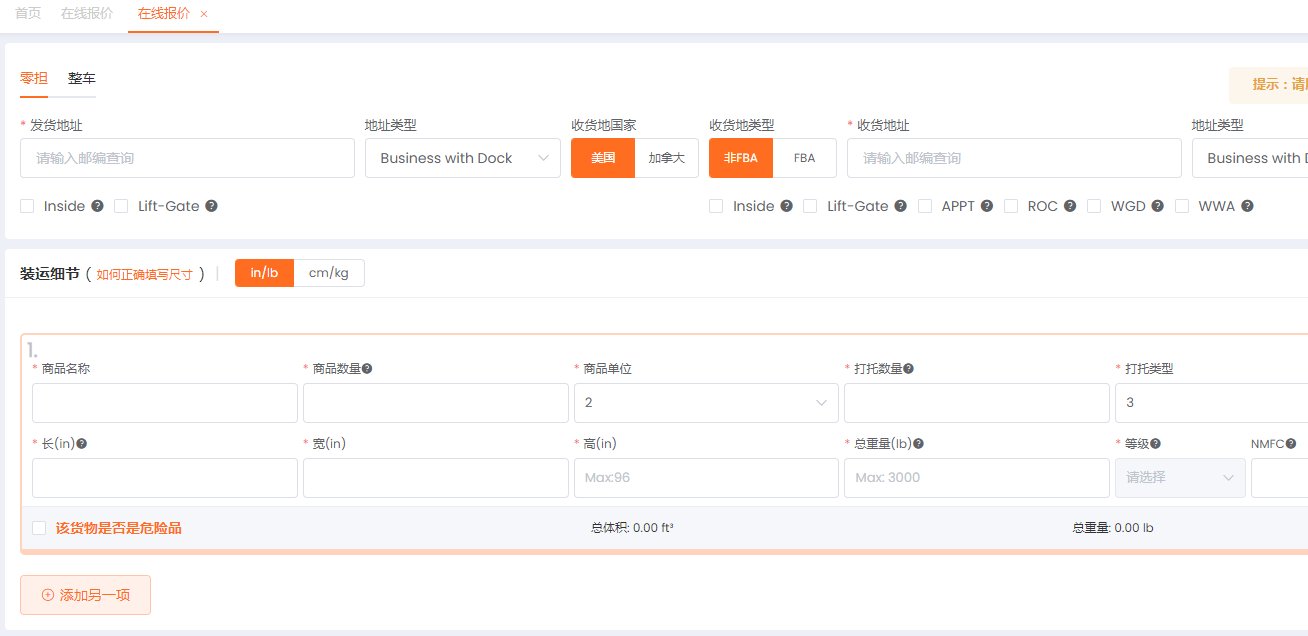Click help icon next to 总重量(lb)

tap(918, 444)
